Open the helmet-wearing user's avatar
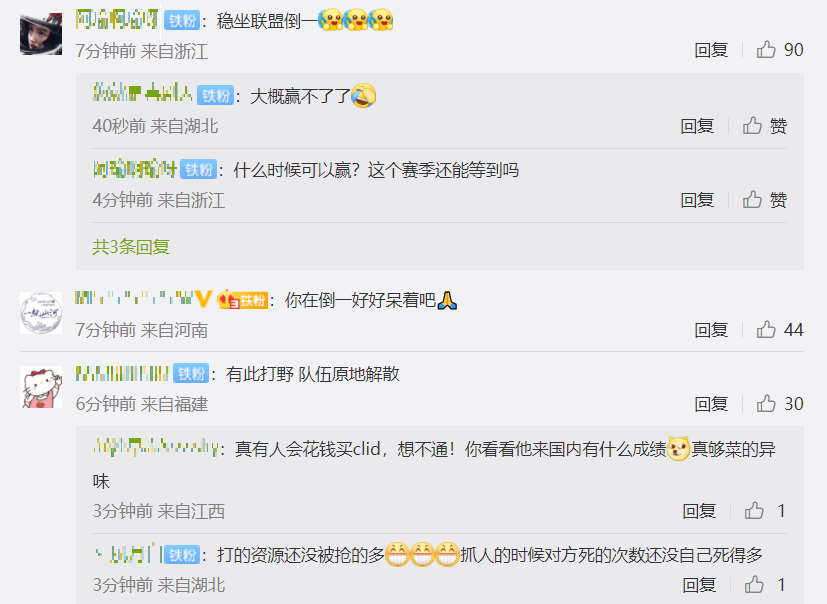 point(41,34)
